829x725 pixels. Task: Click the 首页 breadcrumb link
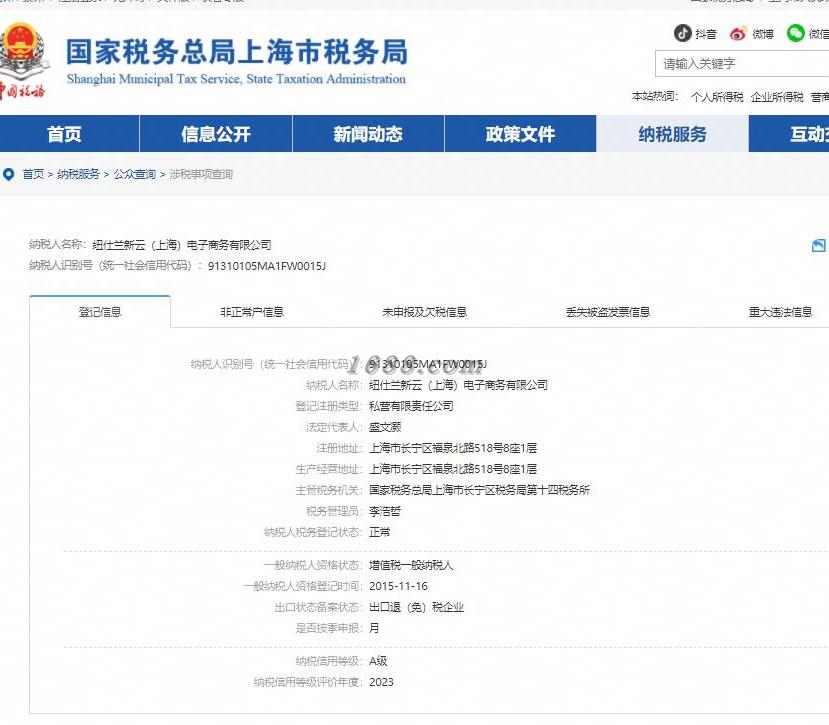point(33,174)
